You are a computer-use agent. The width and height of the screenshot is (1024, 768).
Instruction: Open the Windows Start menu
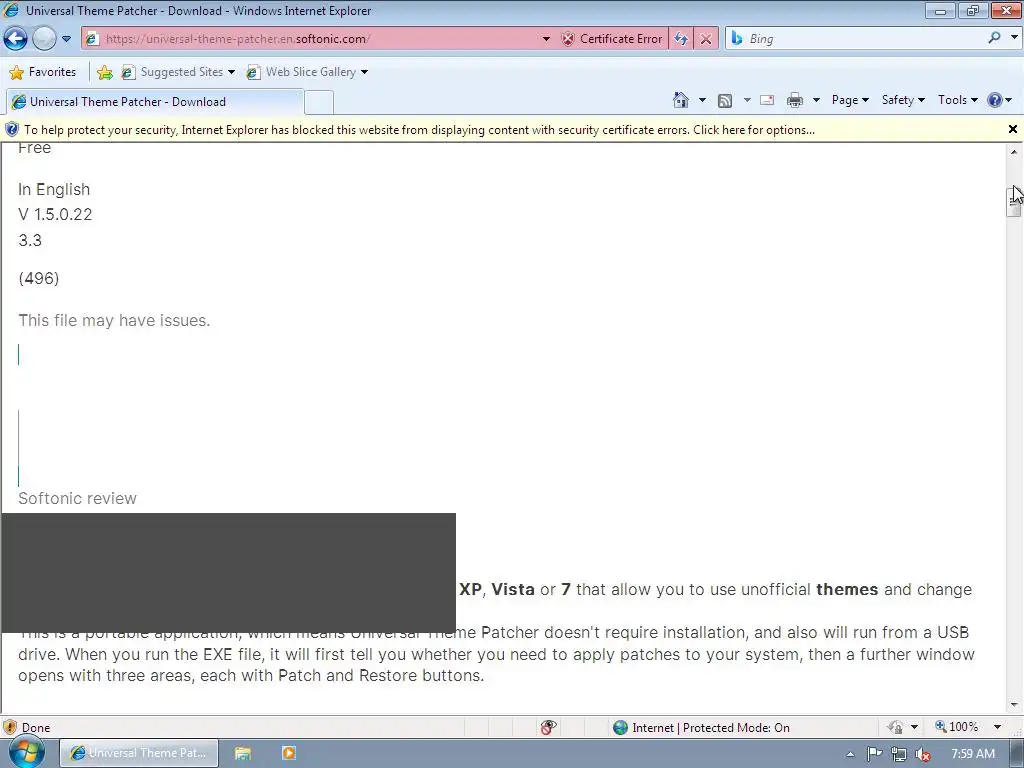(x=26, y=752)
